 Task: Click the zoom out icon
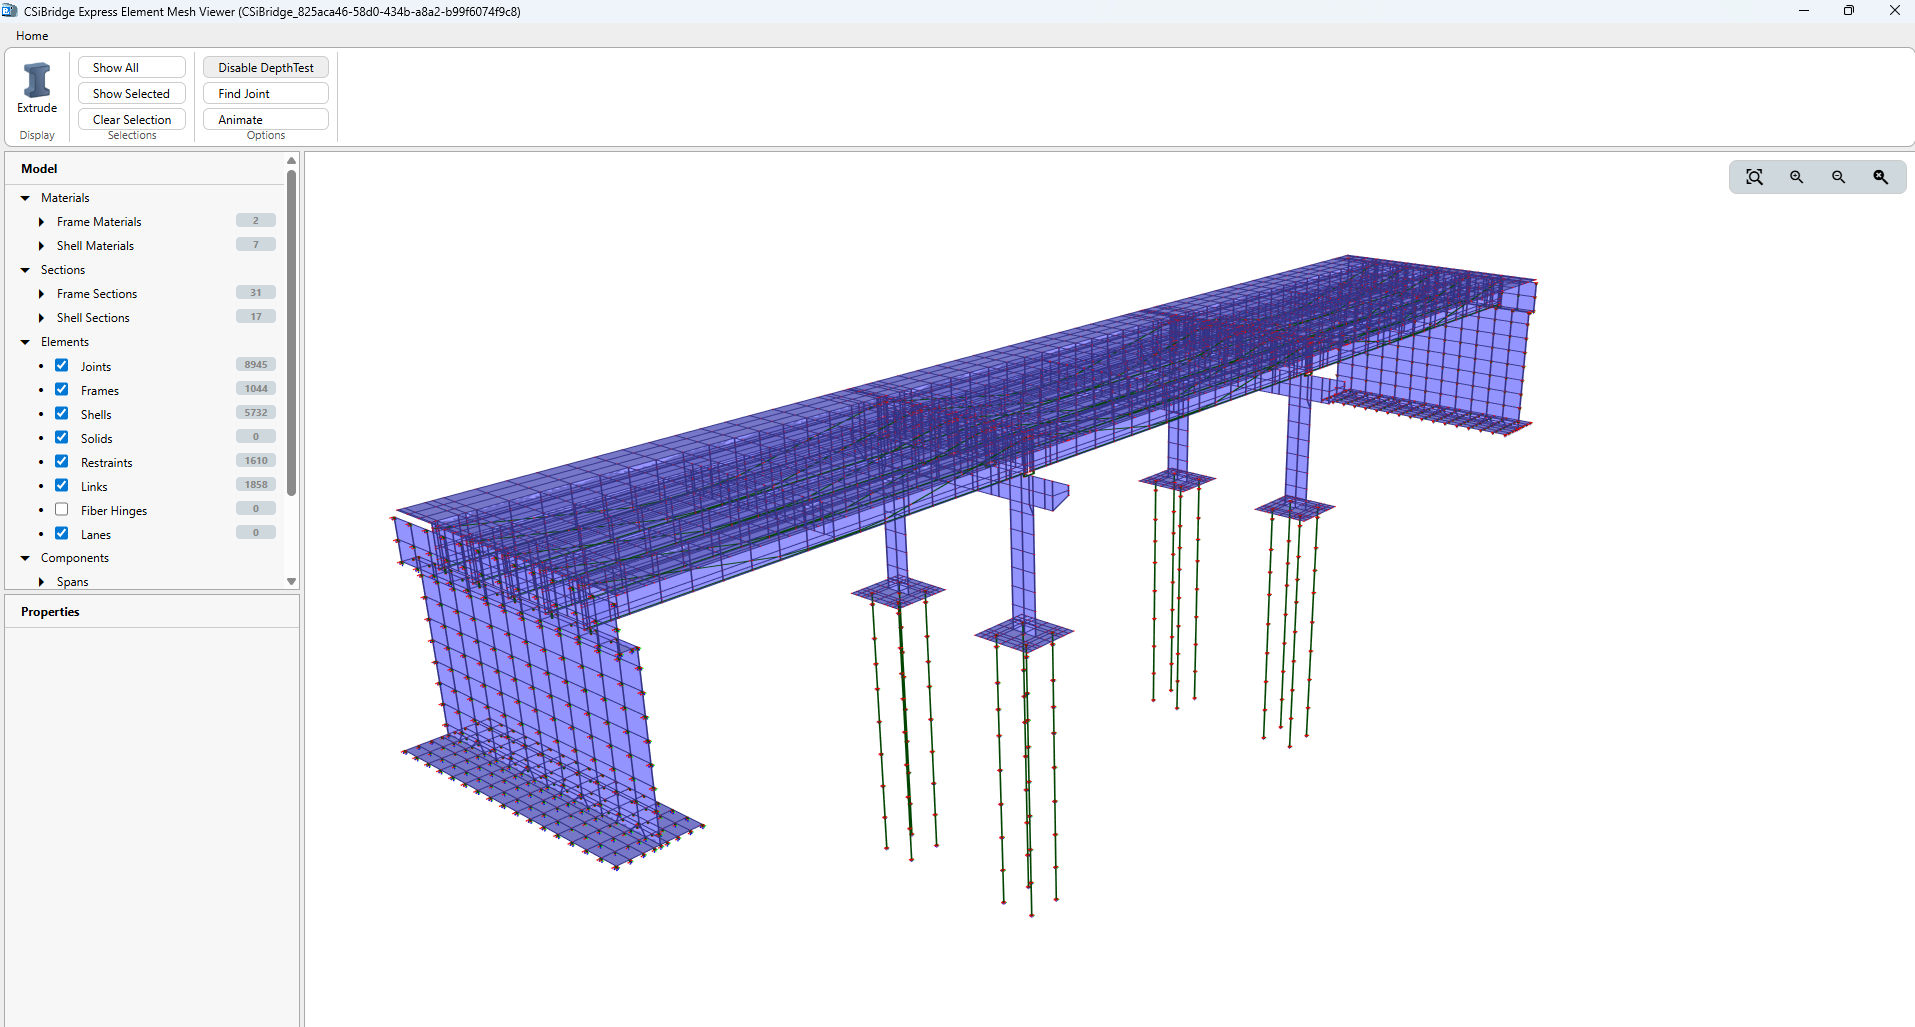click(x=1839, y=176)
